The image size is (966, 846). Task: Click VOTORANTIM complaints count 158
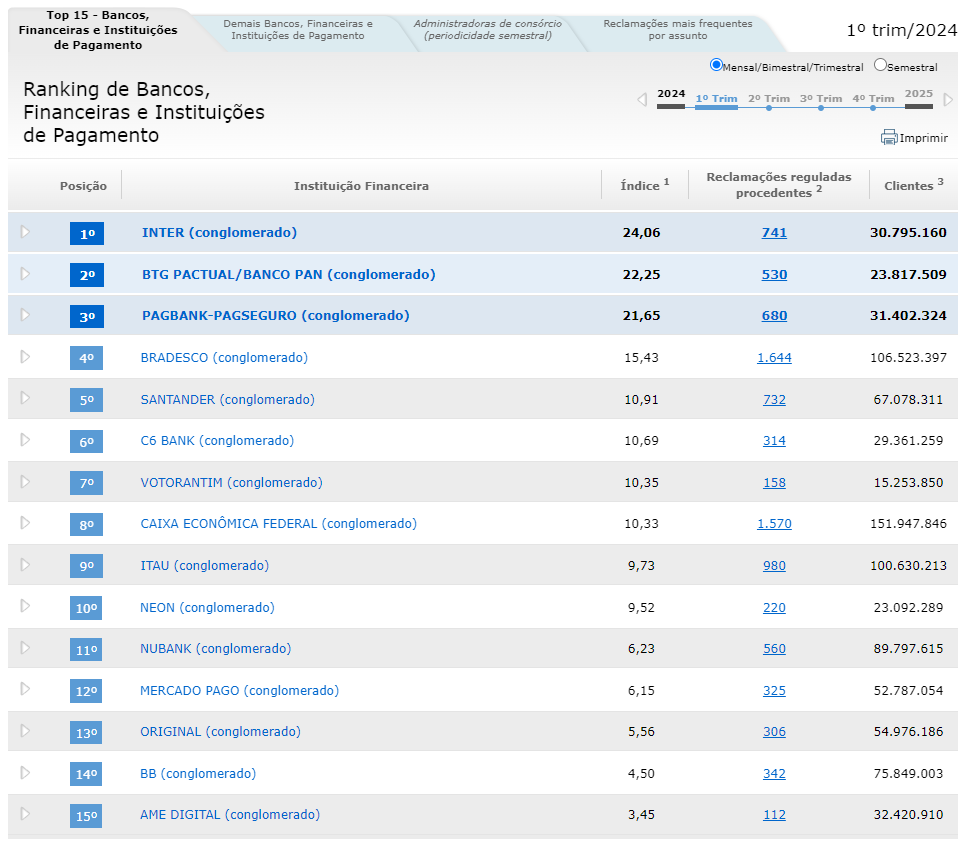coord(774,482)
